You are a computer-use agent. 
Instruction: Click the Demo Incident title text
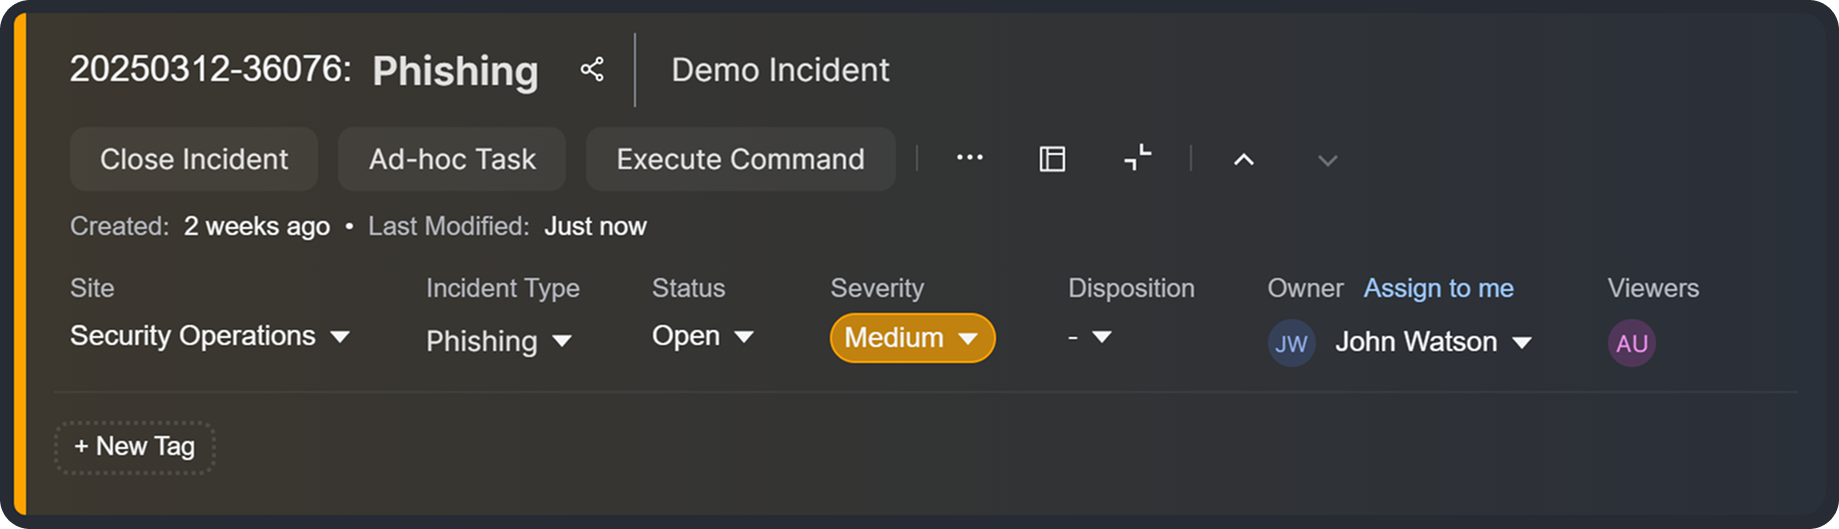click(x=780, y=70)
